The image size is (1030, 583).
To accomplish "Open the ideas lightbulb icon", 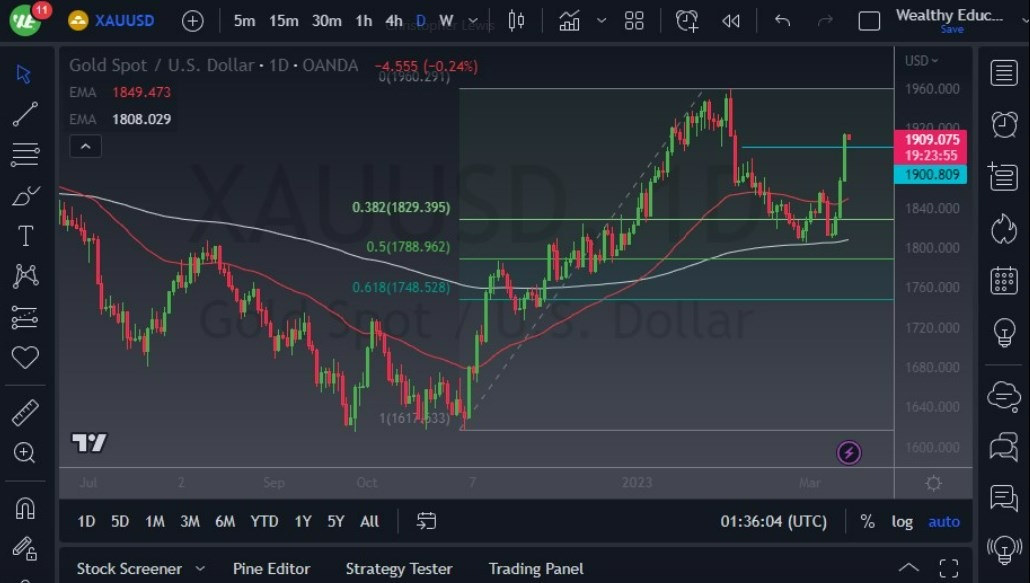I will pyautogui.click(x=1004, y=332).
